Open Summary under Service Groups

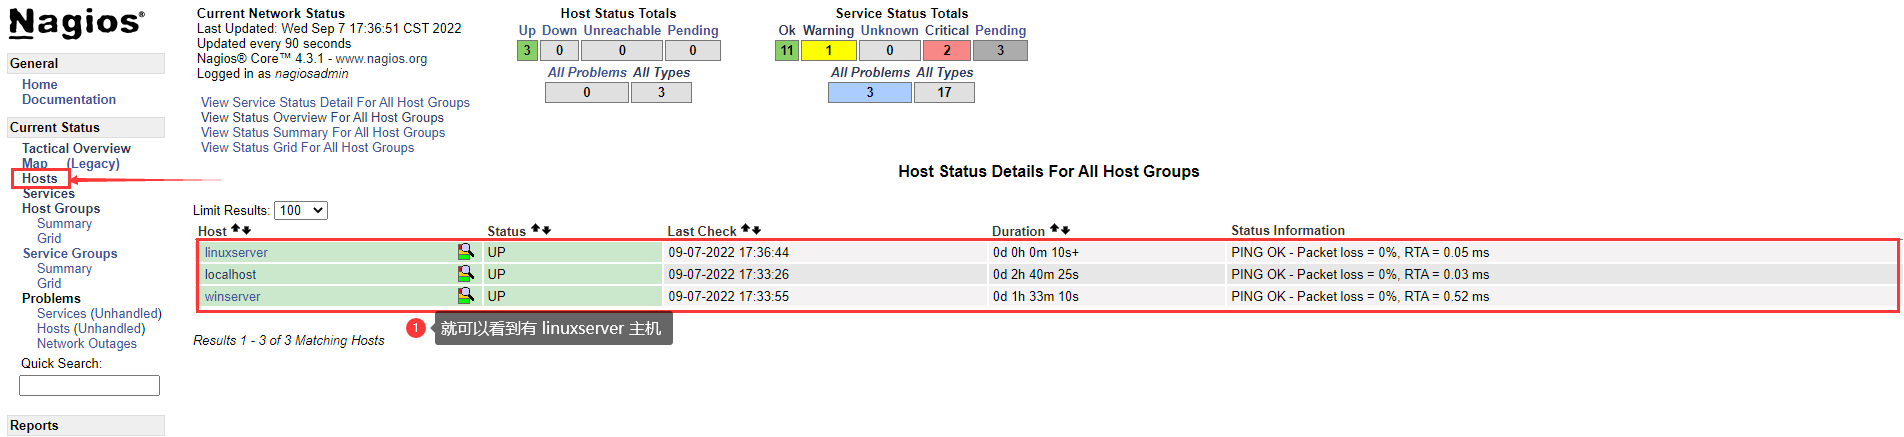point(64,268)
